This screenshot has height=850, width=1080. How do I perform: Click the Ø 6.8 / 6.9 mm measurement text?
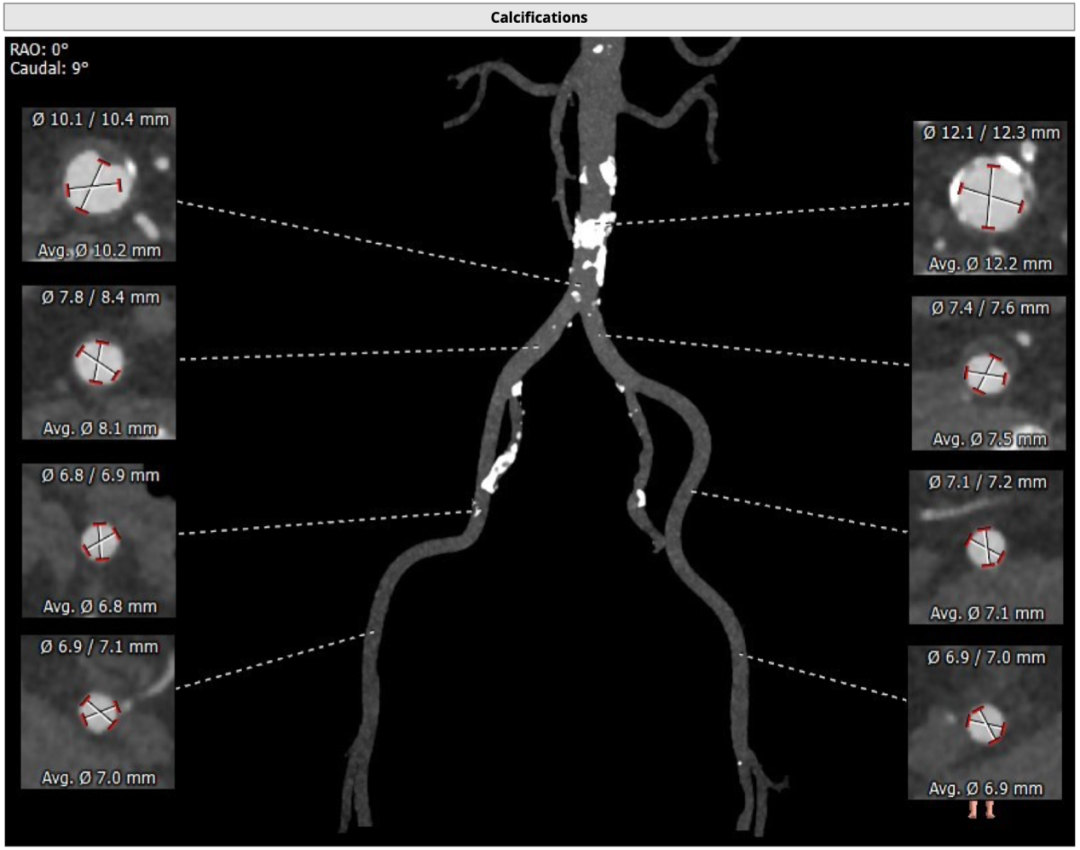click(99, 475)
